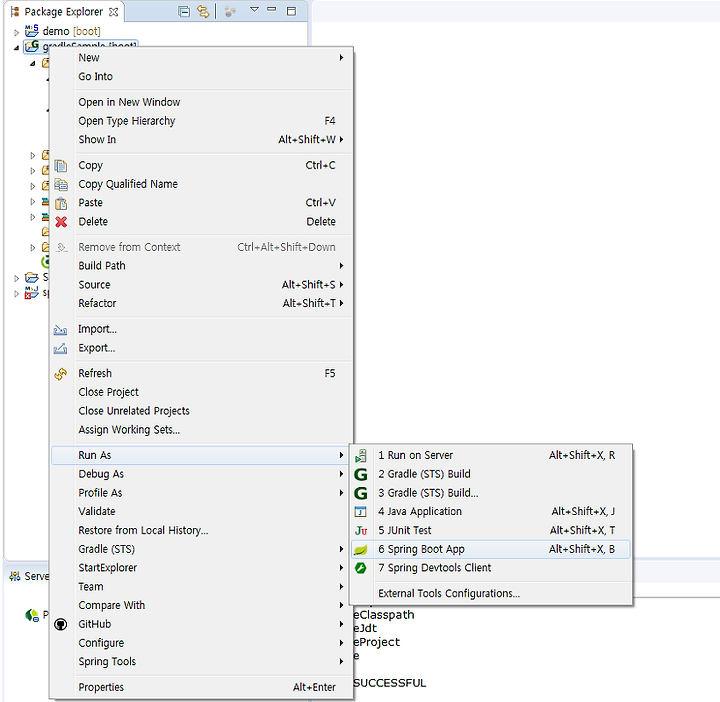
Task: Click the Paste clipboard icon
Action: click(61, 203)
